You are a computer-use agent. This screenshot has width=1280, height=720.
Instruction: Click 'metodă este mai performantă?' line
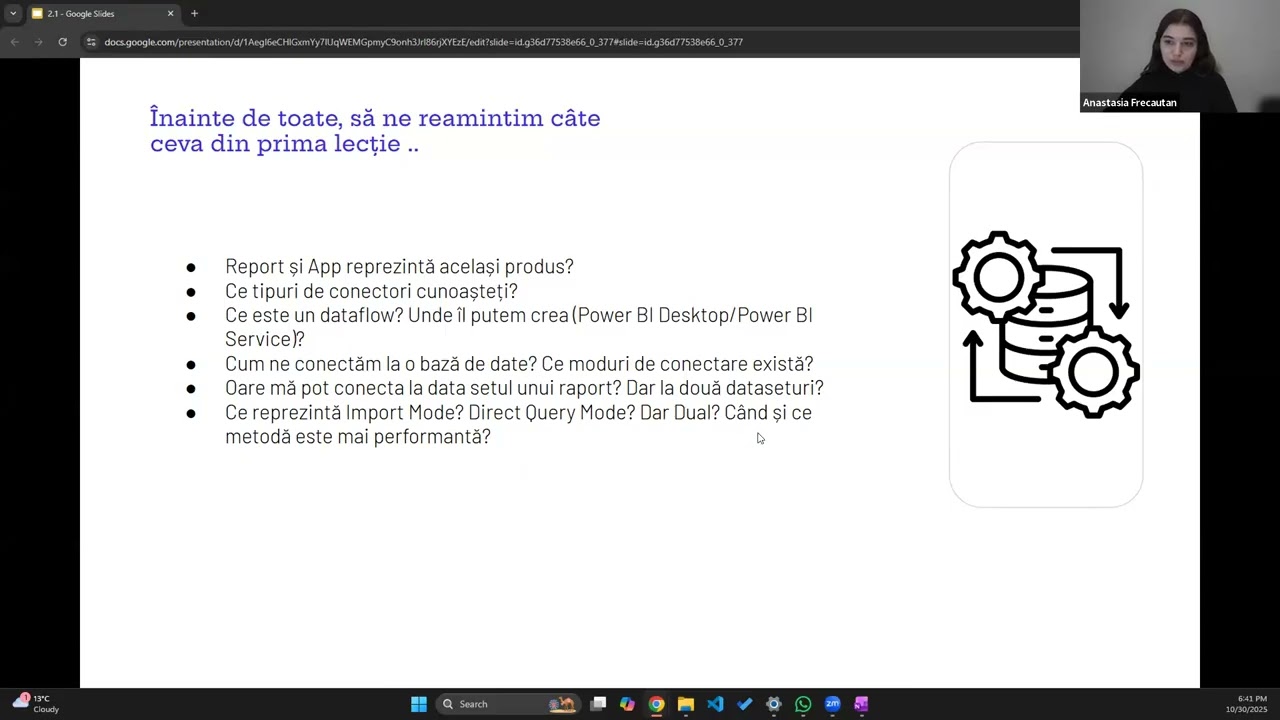(357, 437)
